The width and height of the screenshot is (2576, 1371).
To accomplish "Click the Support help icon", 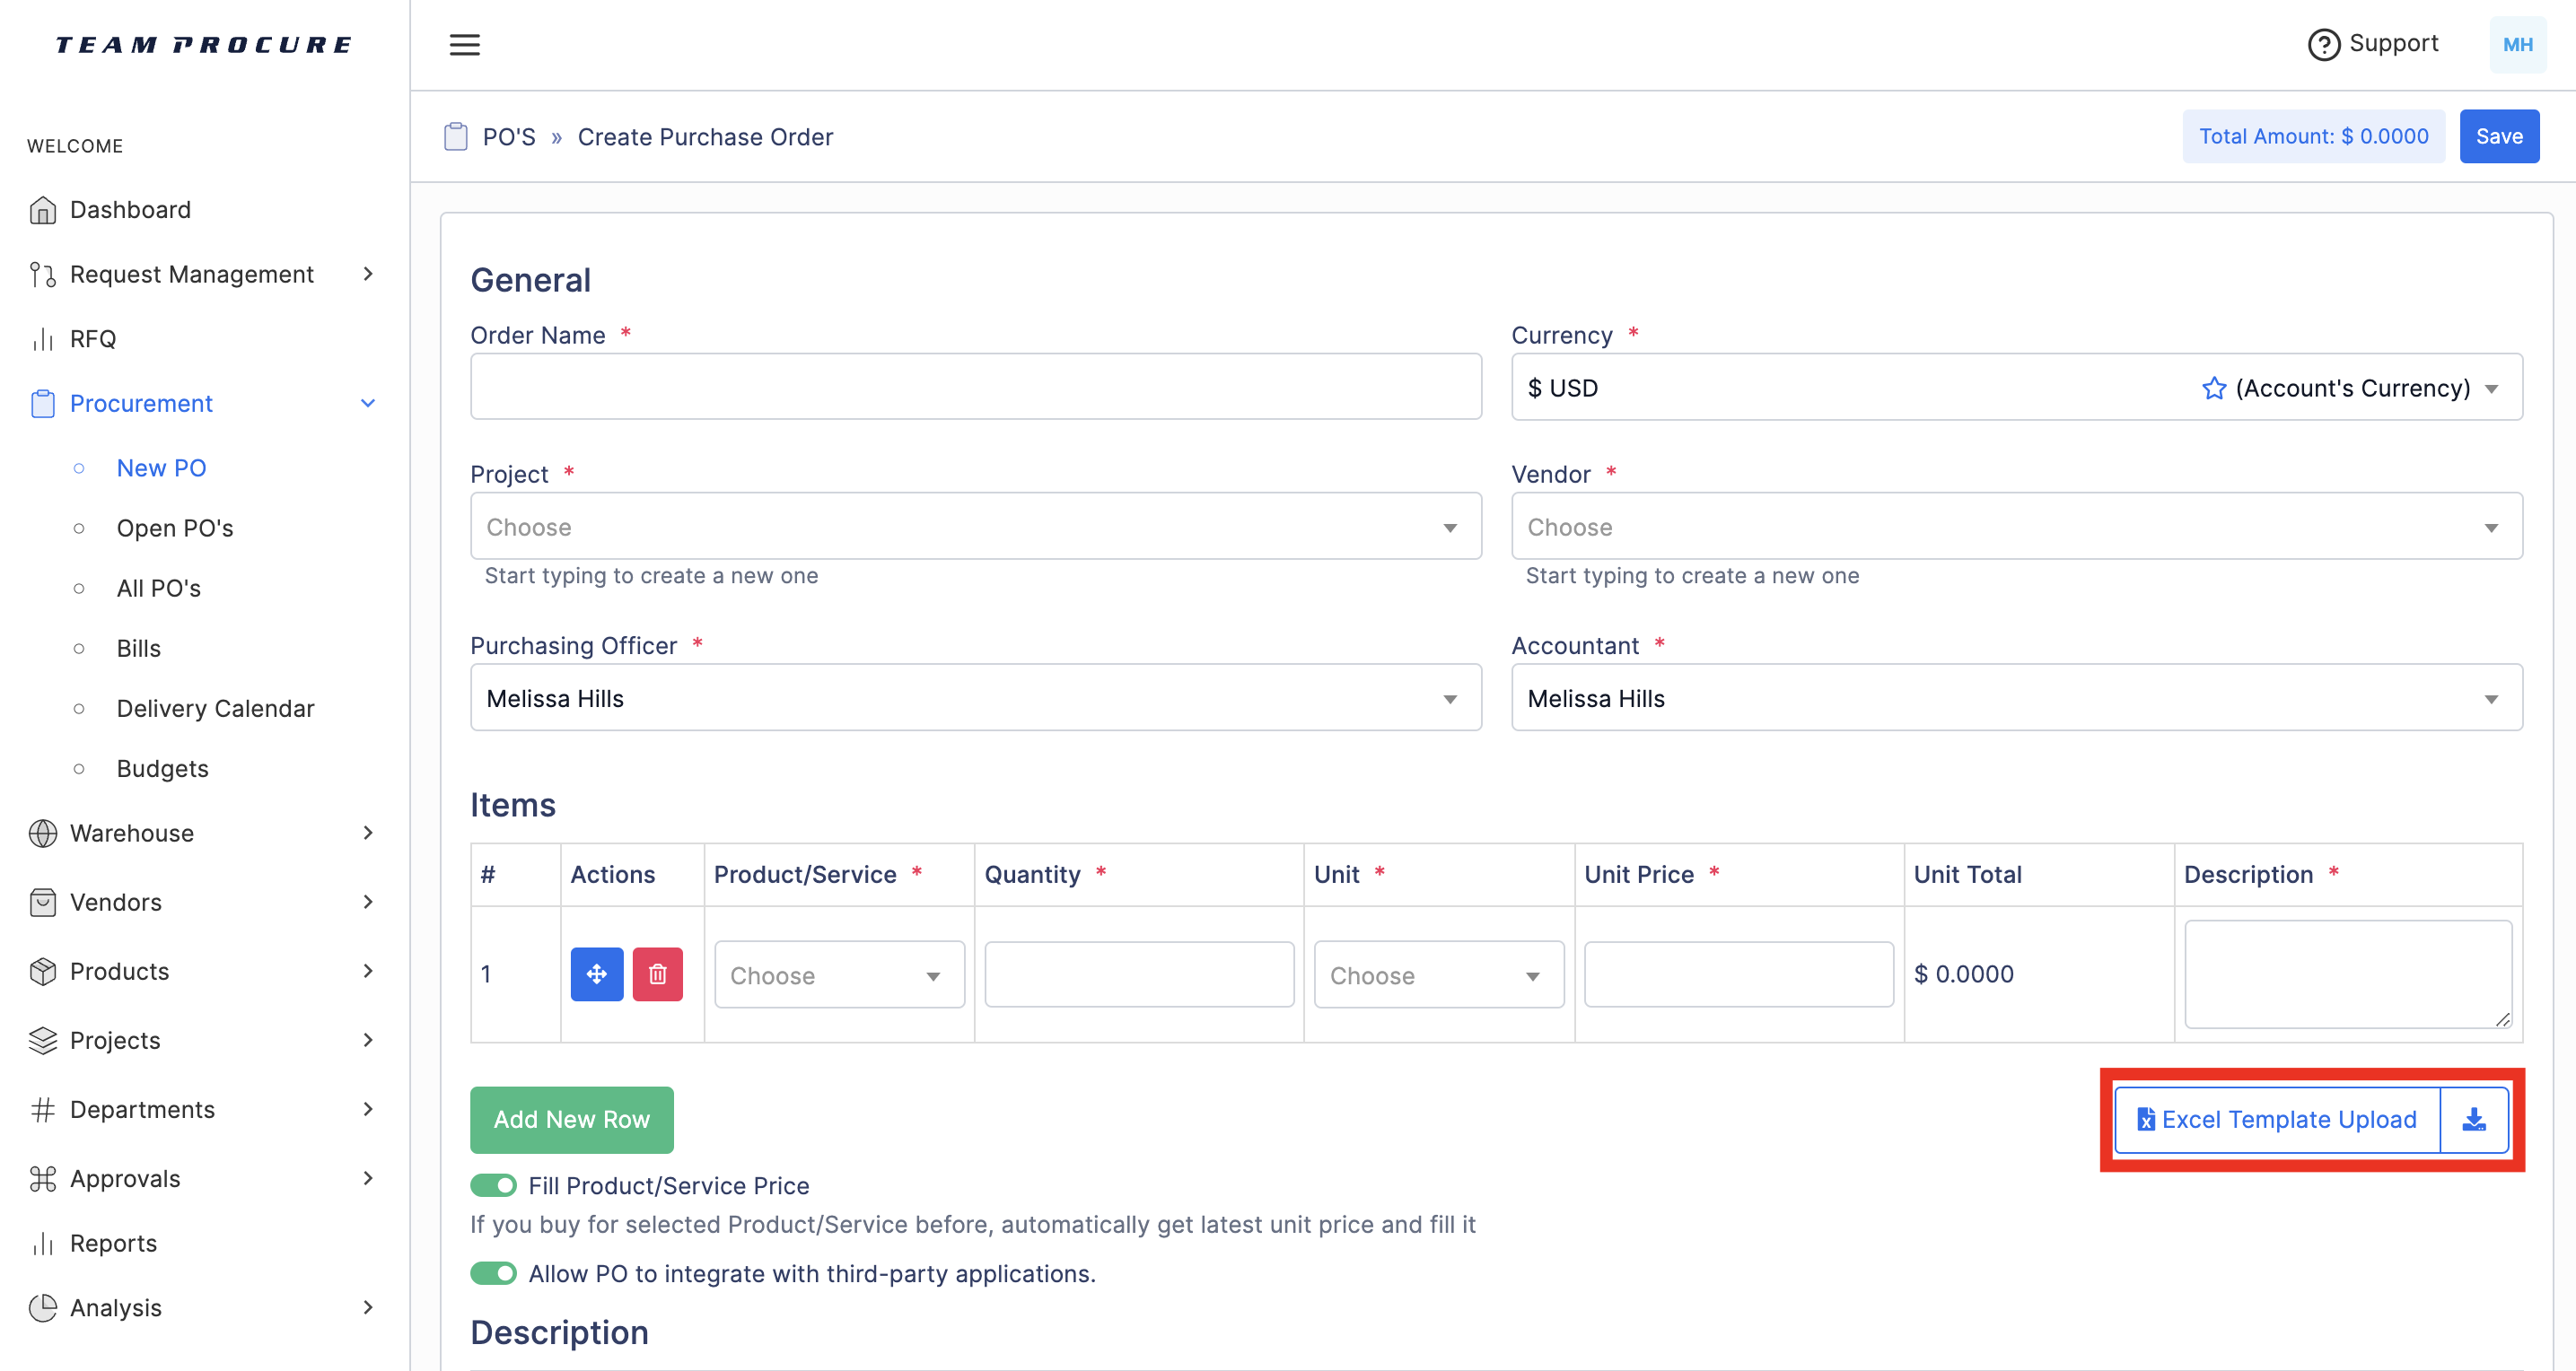I will click(x=2323, y=45).
